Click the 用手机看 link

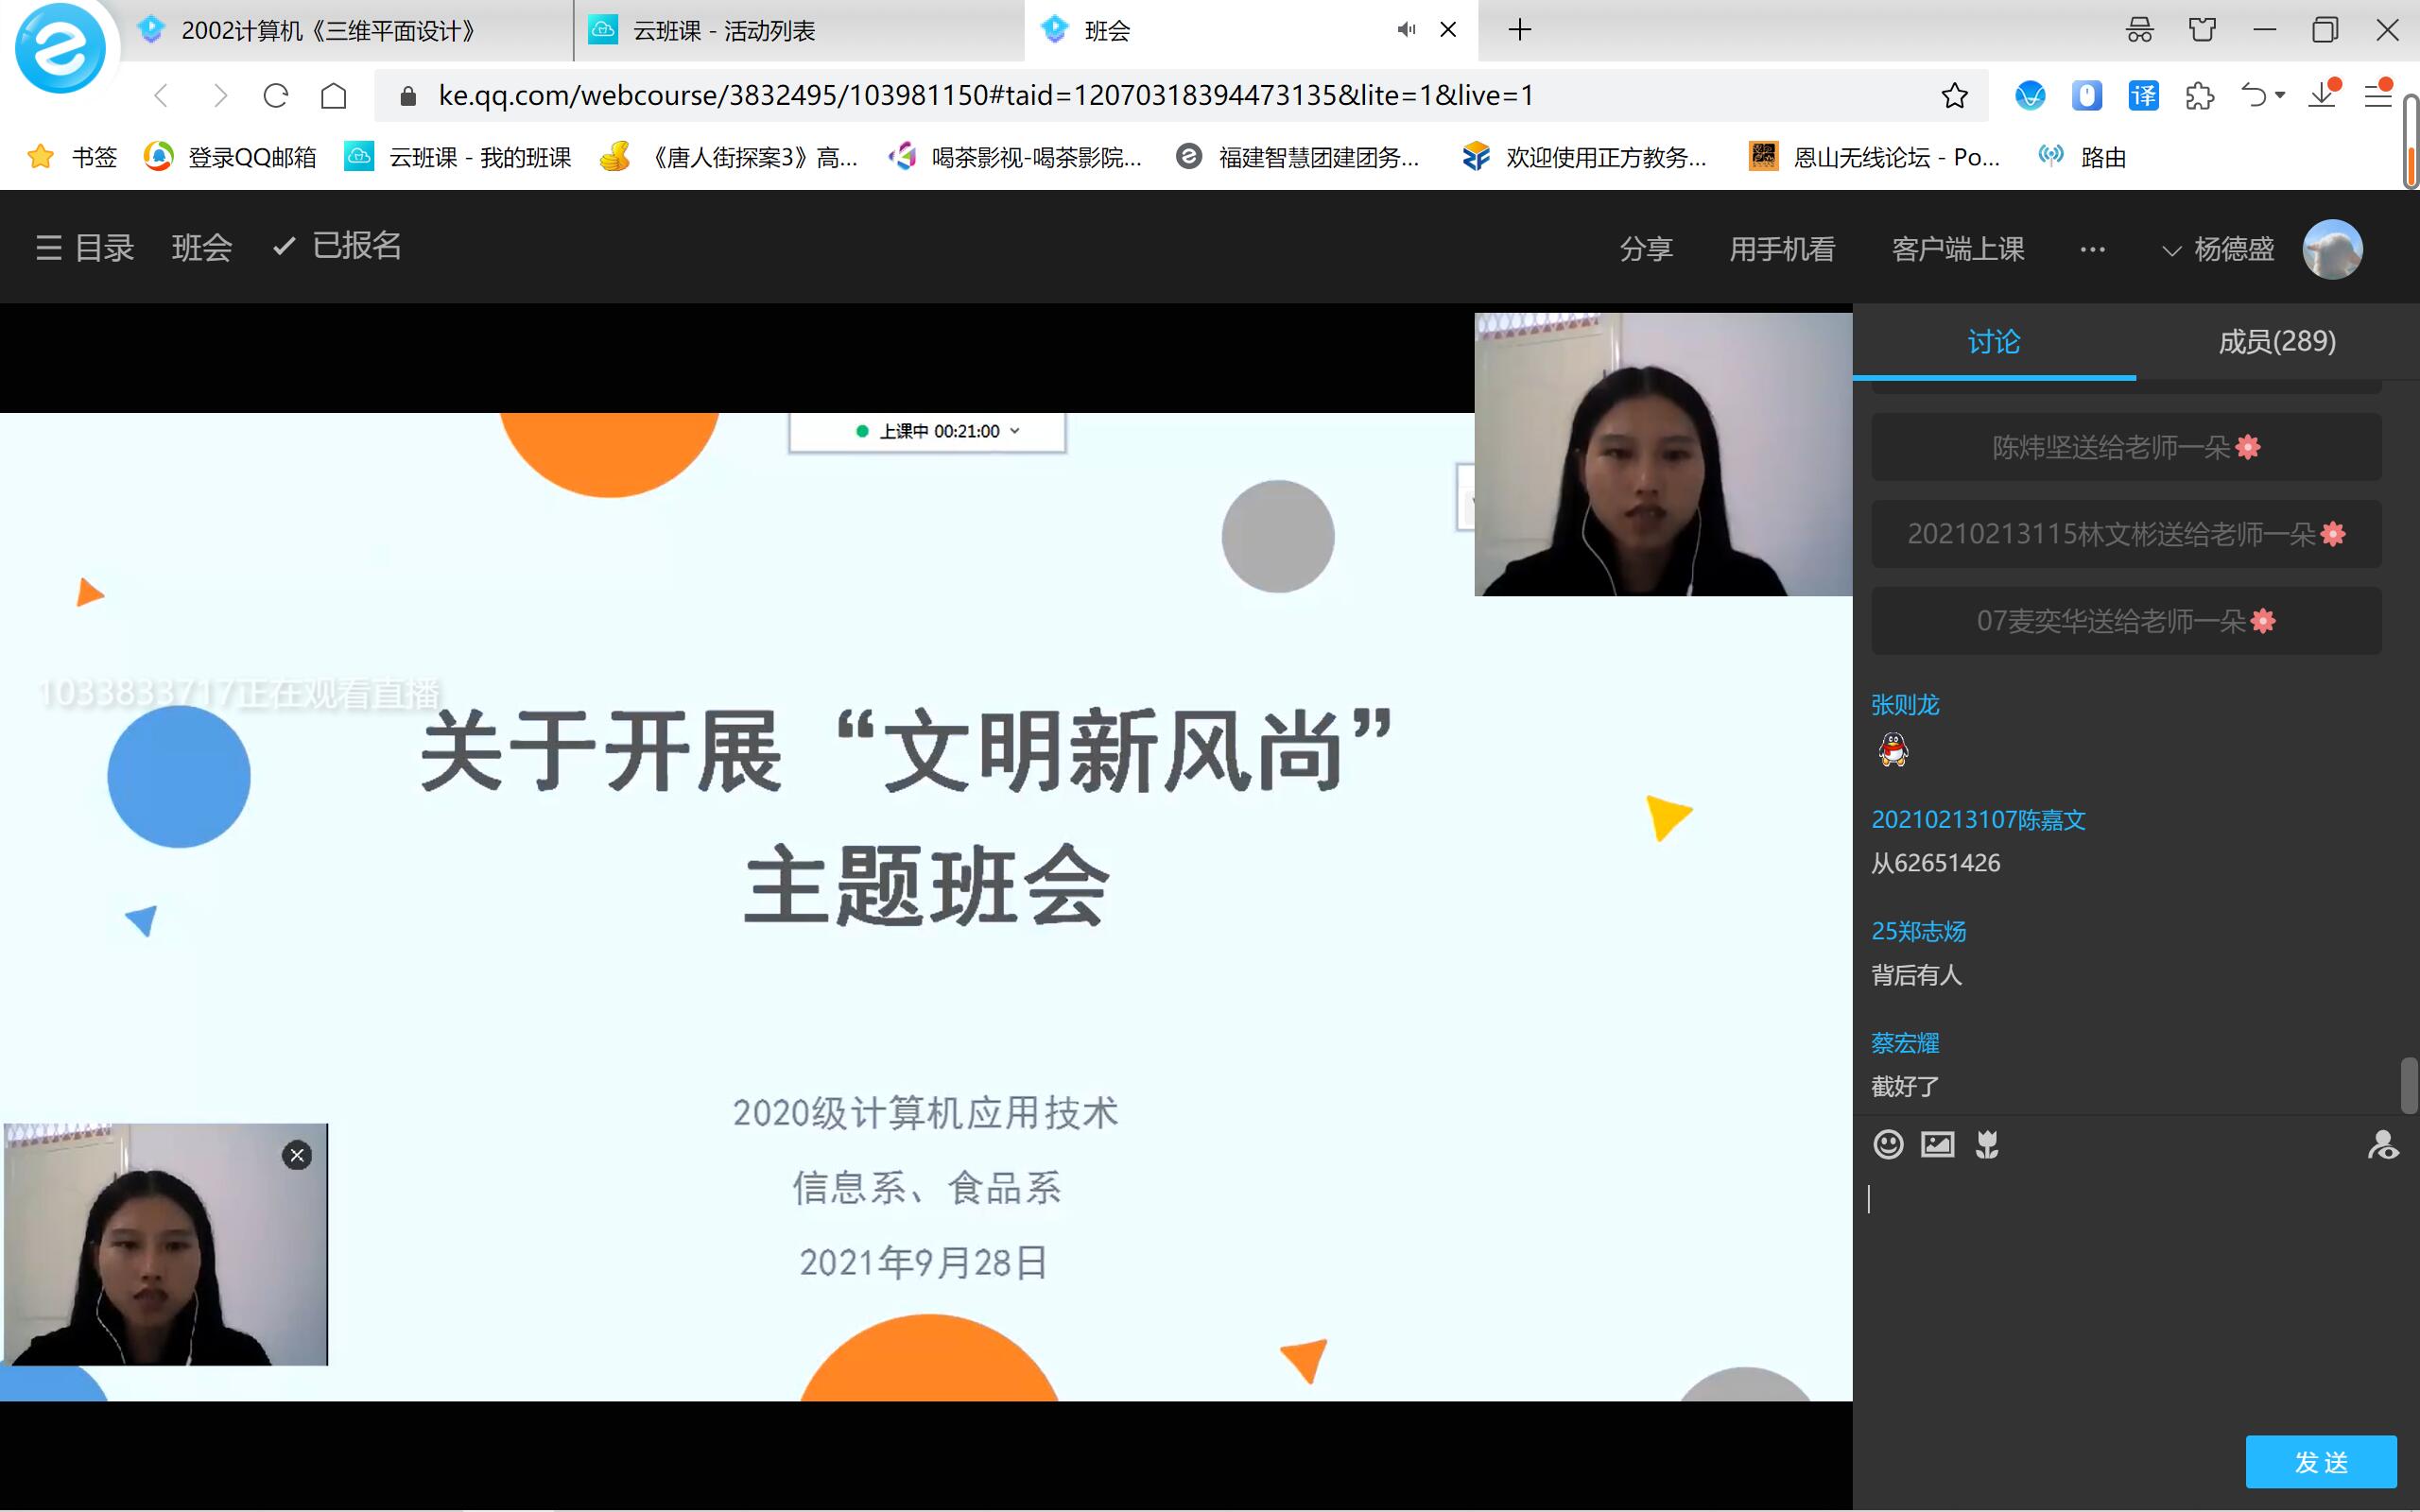[x=1782, y=249]
